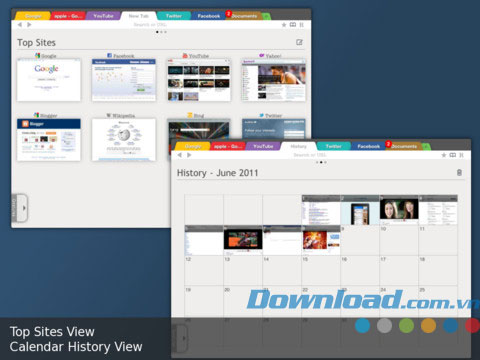This screenshot has height=360, width=480.
Task: Click the star bookmark icon in the Top Sites window
Action: click(x=284, y=25)
